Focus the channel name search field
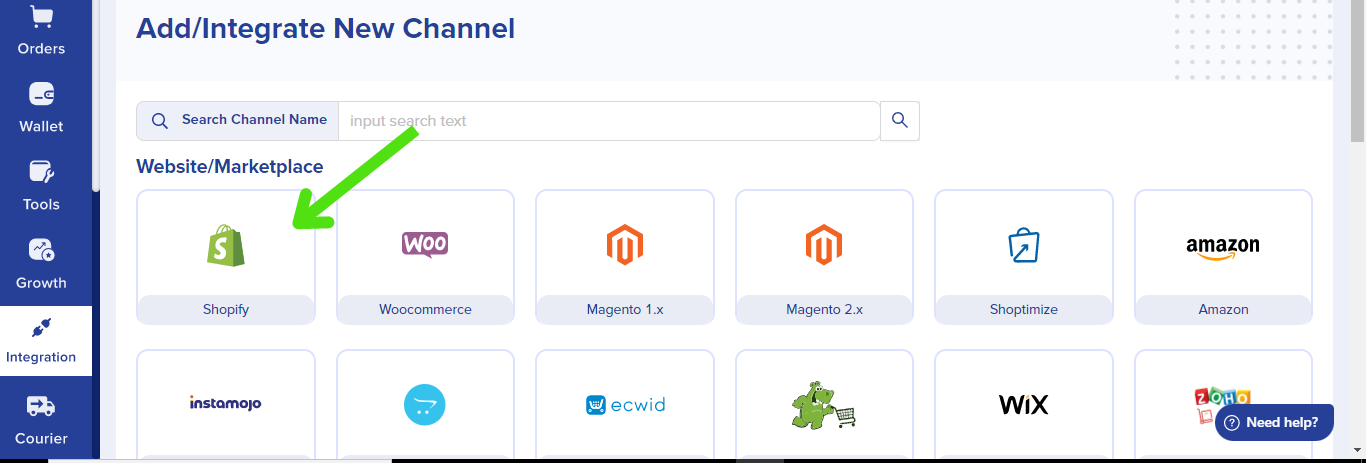This screenshot has width=1366, height=463. [609, 120]
